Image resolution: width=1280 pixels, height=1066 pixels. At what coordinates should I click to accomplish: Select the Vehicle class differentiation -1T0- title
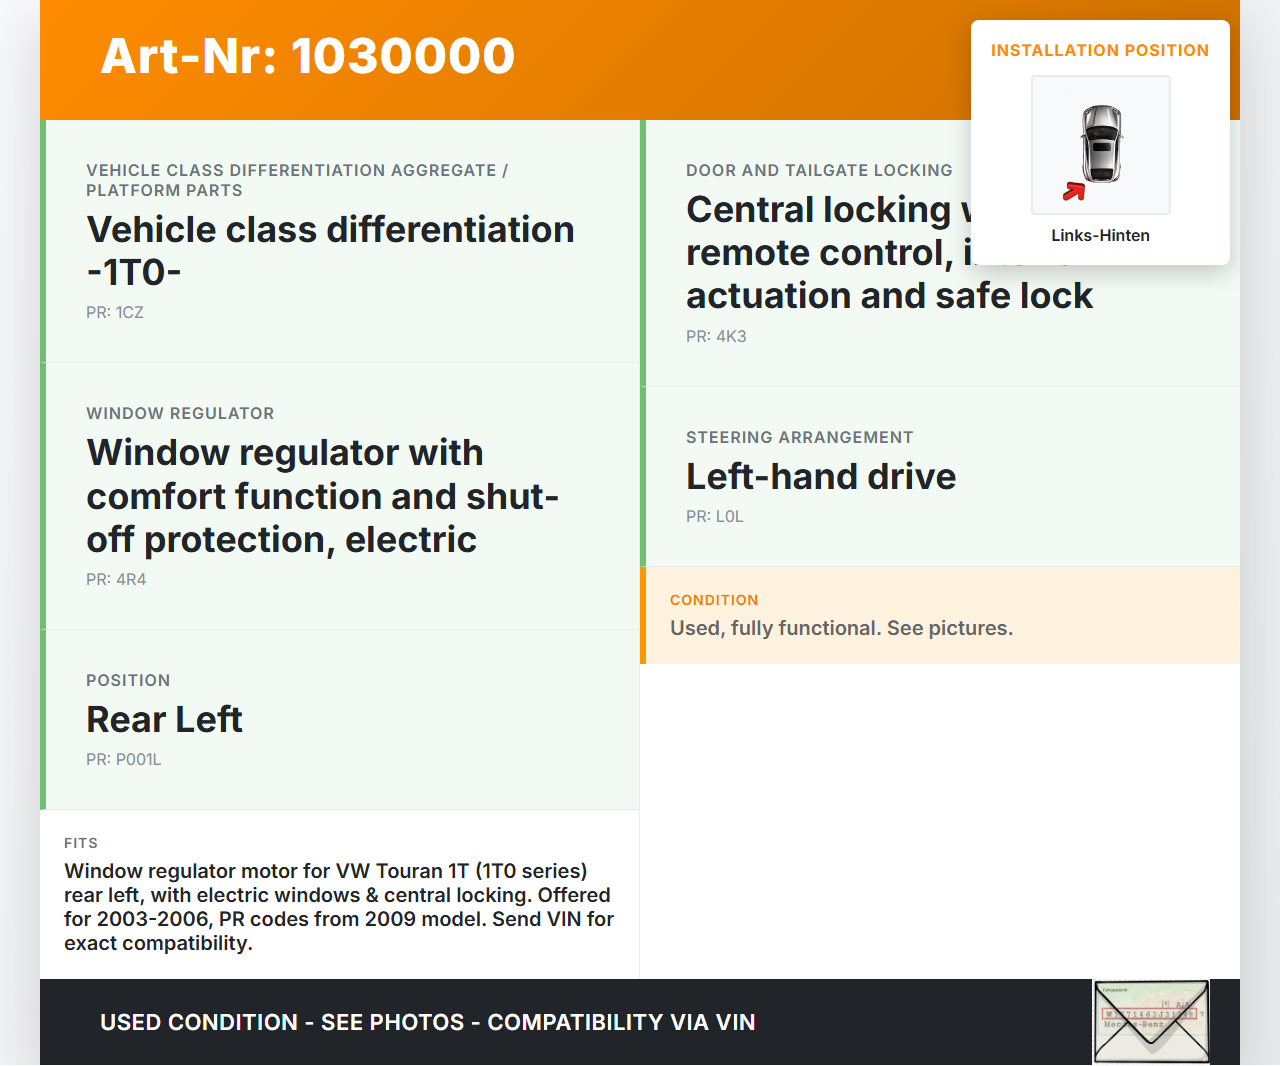coord(331,251)
